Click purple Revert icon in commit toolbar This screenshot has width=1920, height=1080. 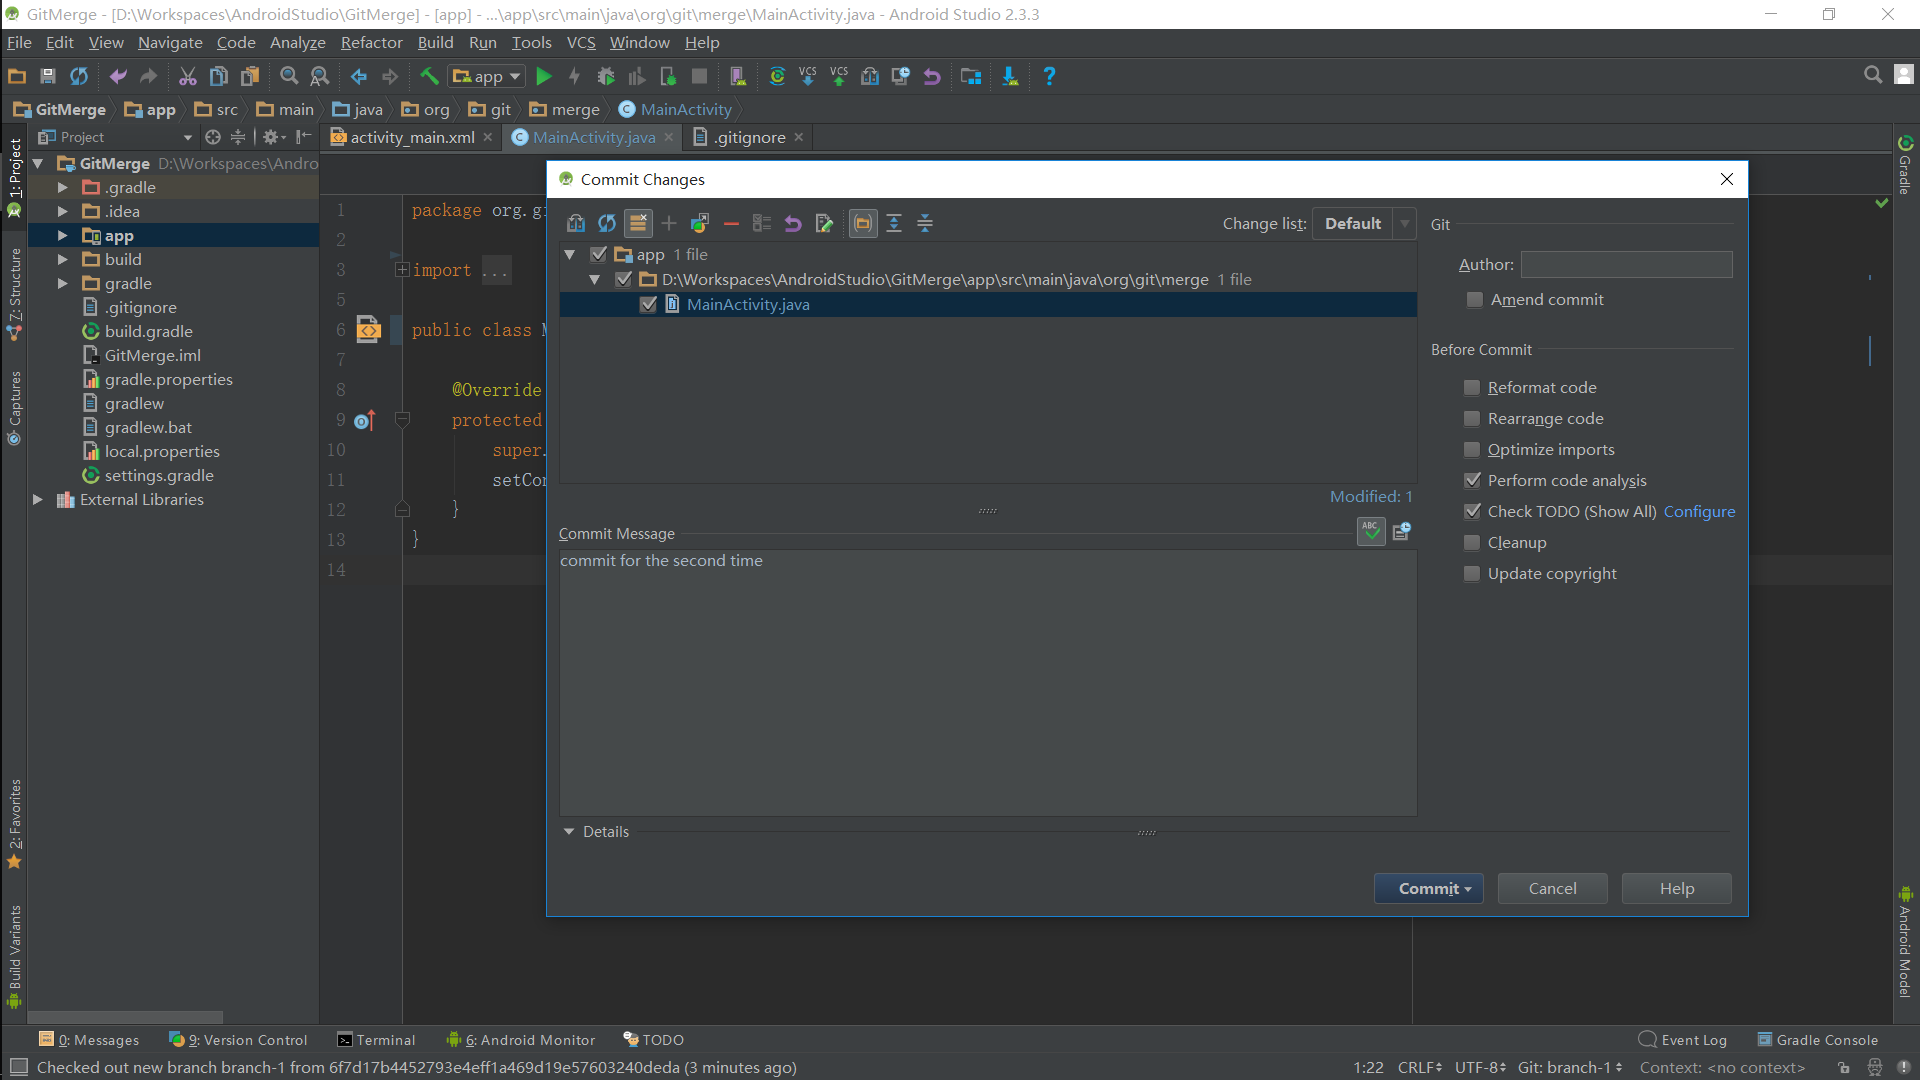(x=793, y=223)
